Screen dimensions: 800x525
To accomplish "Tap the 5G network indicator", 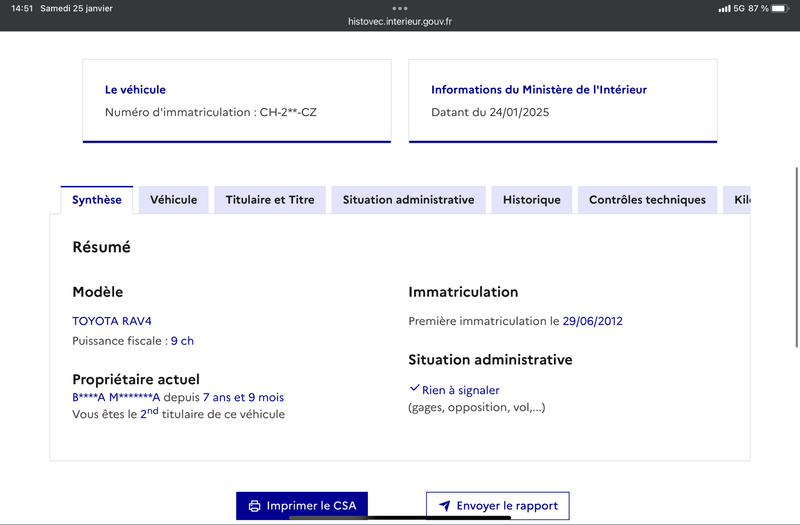I will pos(739,8).
